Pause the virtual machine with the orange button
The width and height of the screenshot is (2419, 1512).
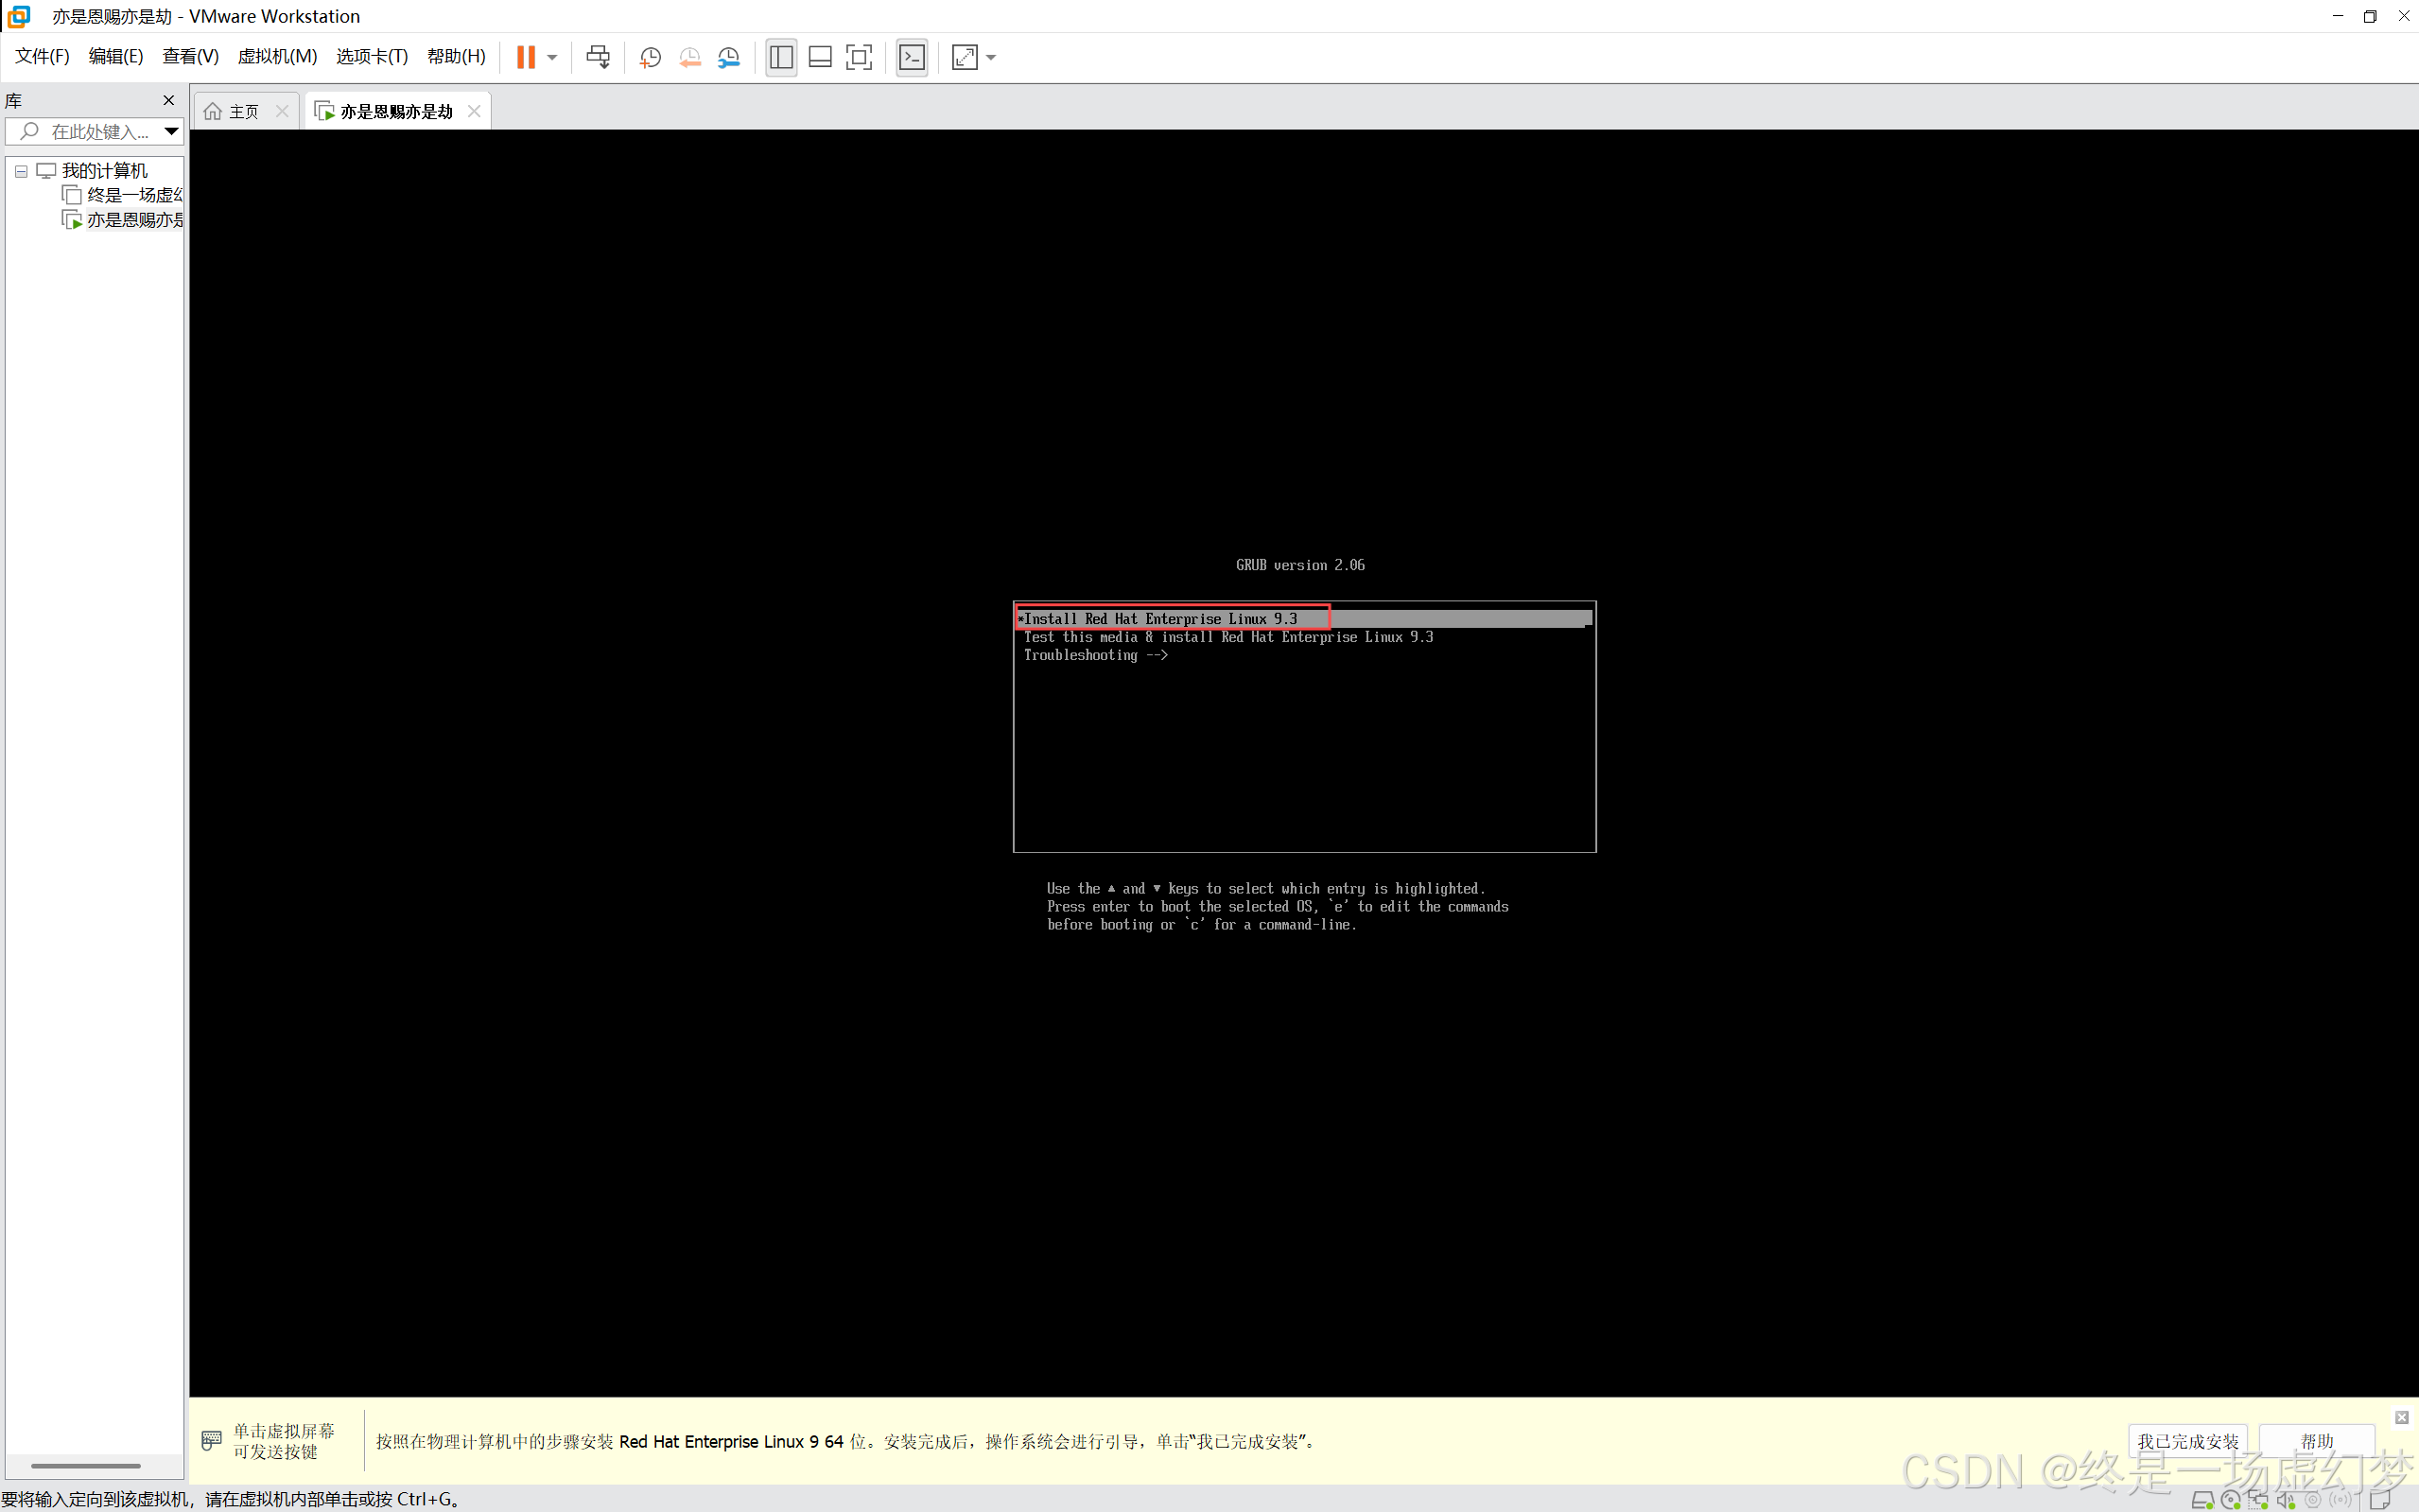pos(526,57)
